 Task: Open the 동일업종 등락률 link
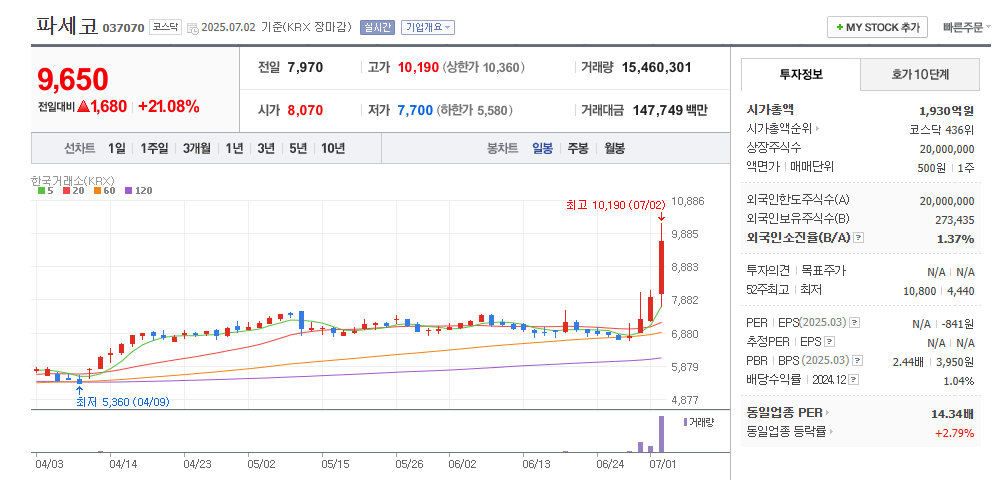790,432
